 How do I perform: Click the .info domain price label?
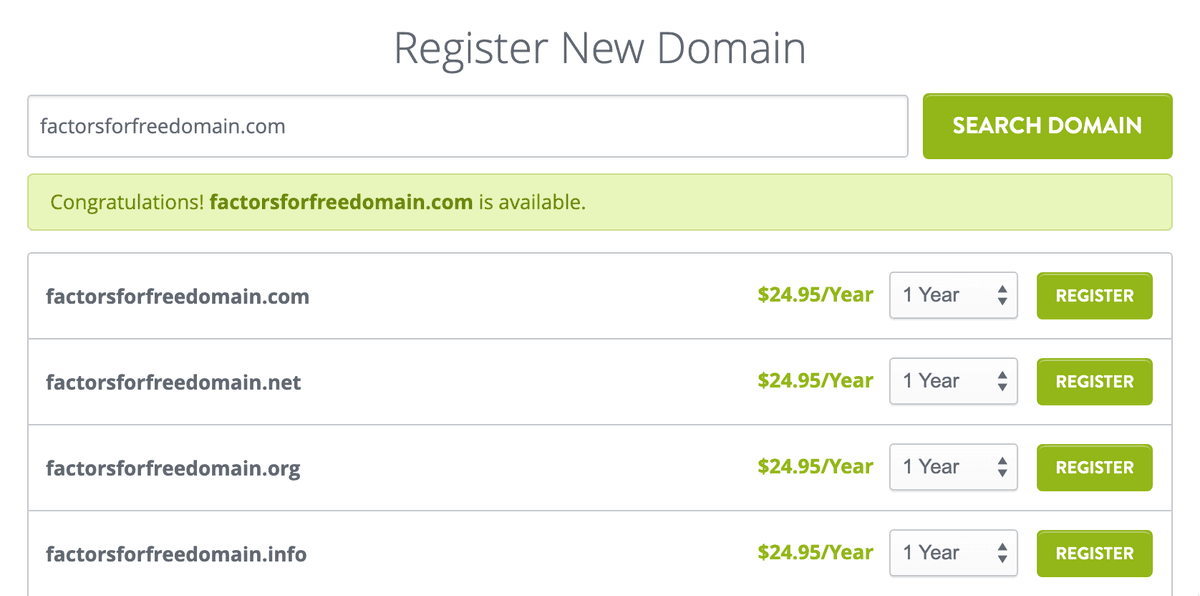815,553
